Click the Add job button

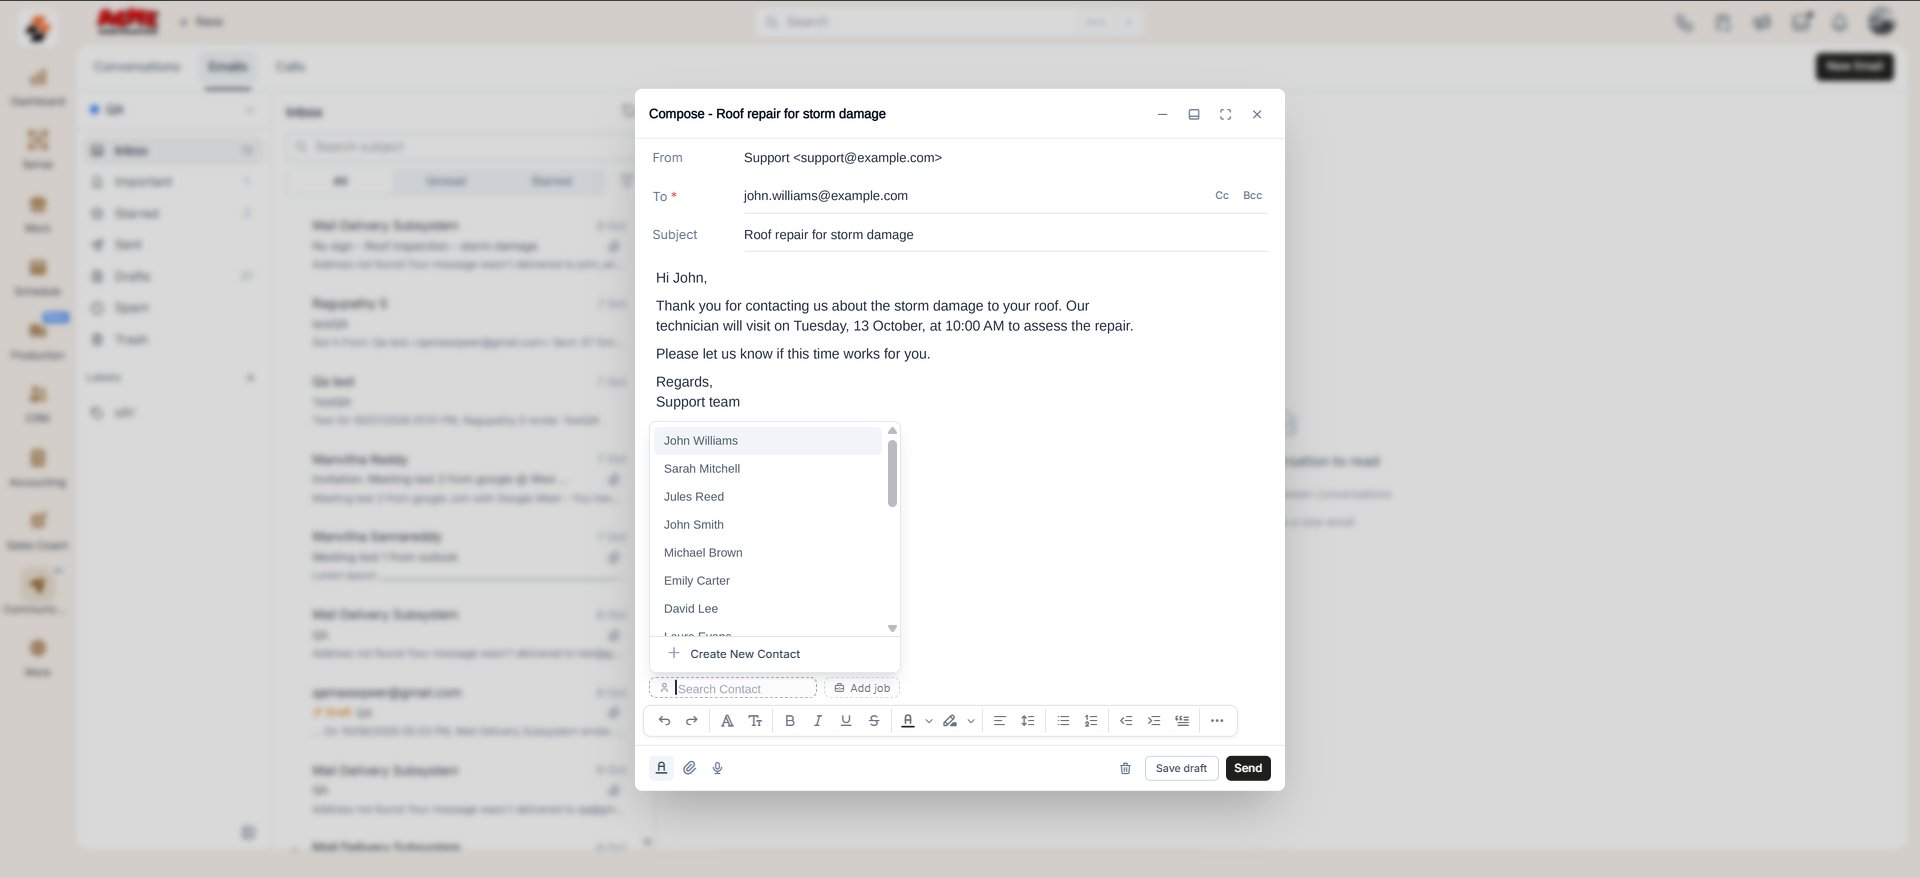pyautogui.click(x=861, y=688)
